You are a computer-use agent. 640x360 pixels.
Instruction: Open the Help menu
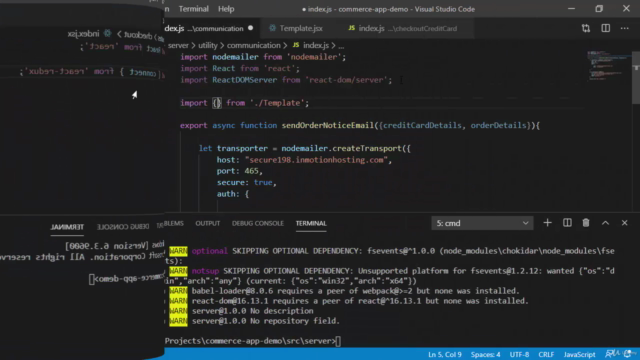226,9
